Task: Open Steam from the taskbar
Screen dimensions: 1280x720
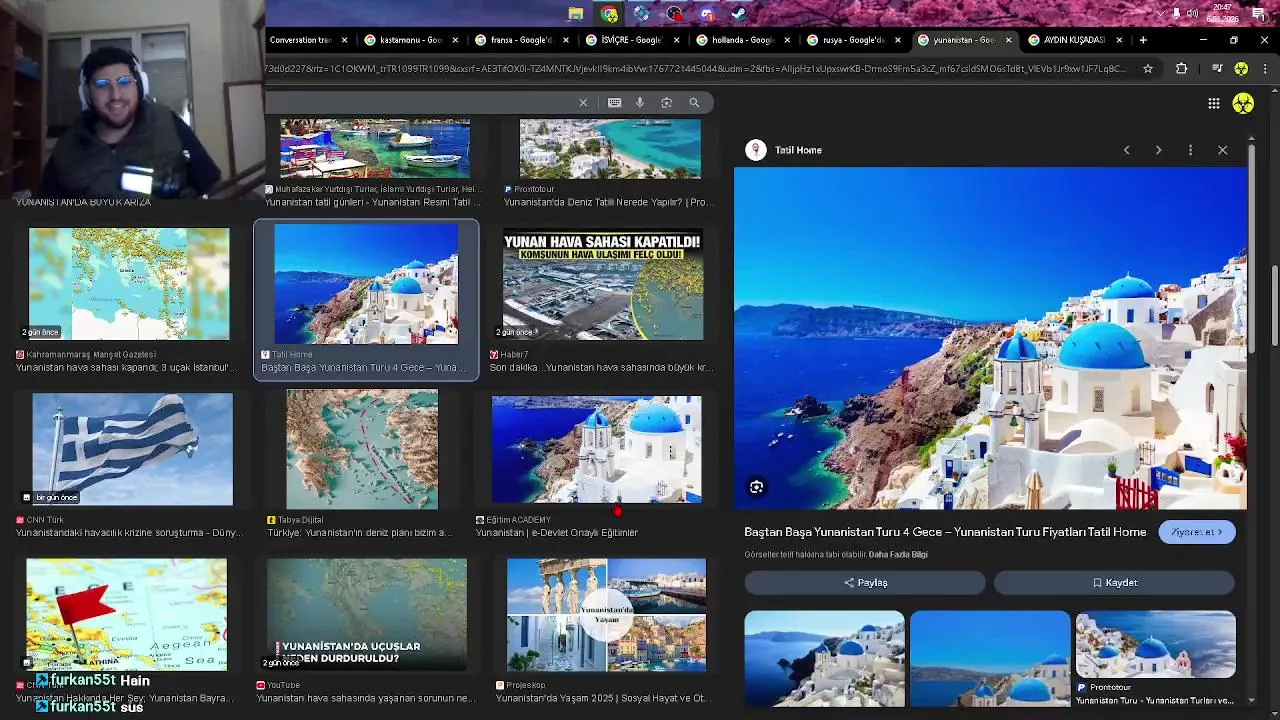Action: pyautogui.click(x=739, y=14)
